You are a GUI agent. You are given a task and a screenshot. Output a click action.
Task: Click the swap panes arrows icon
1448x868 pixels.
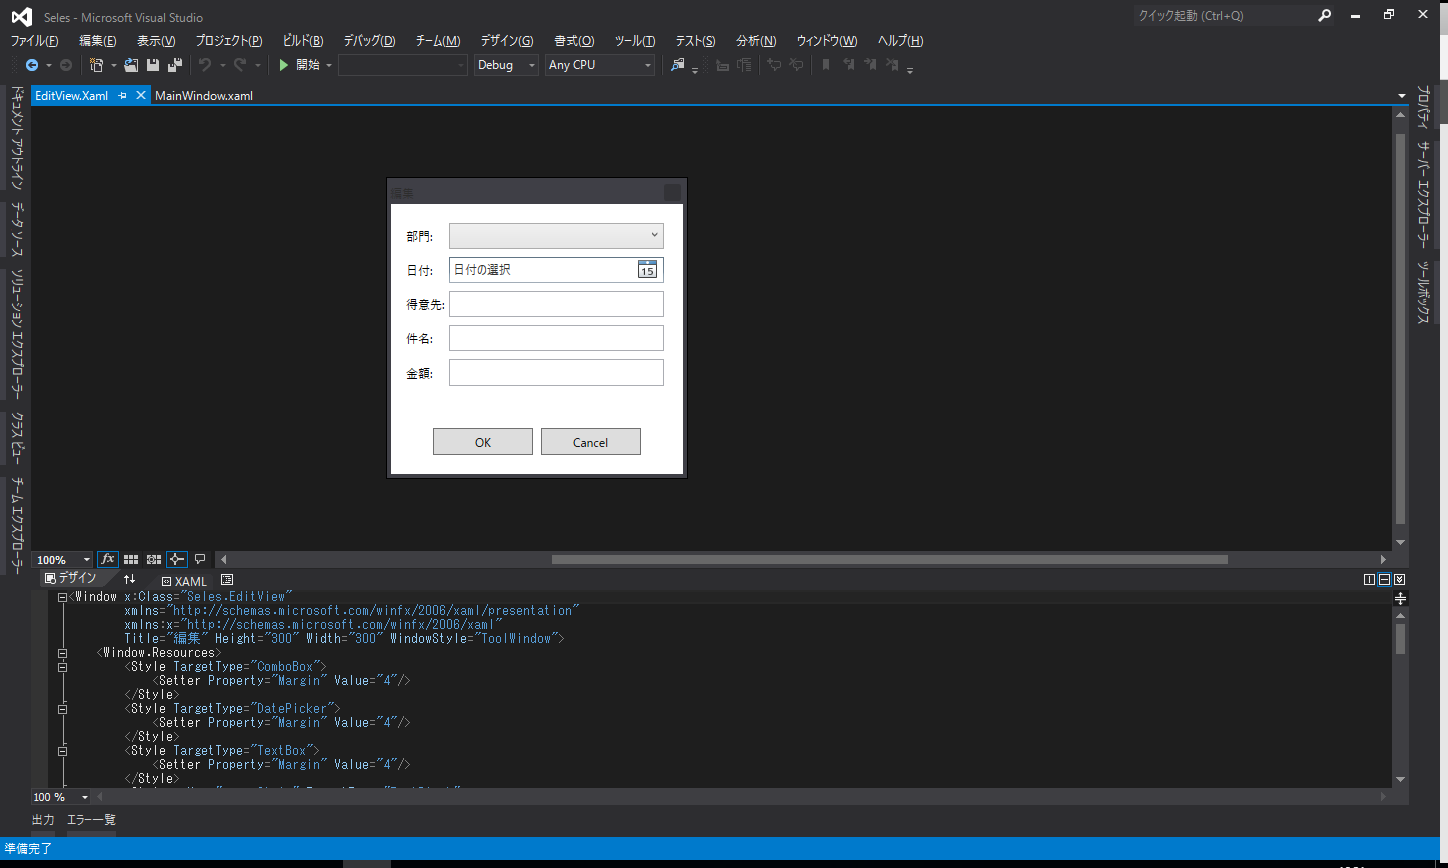click(129, 580)
